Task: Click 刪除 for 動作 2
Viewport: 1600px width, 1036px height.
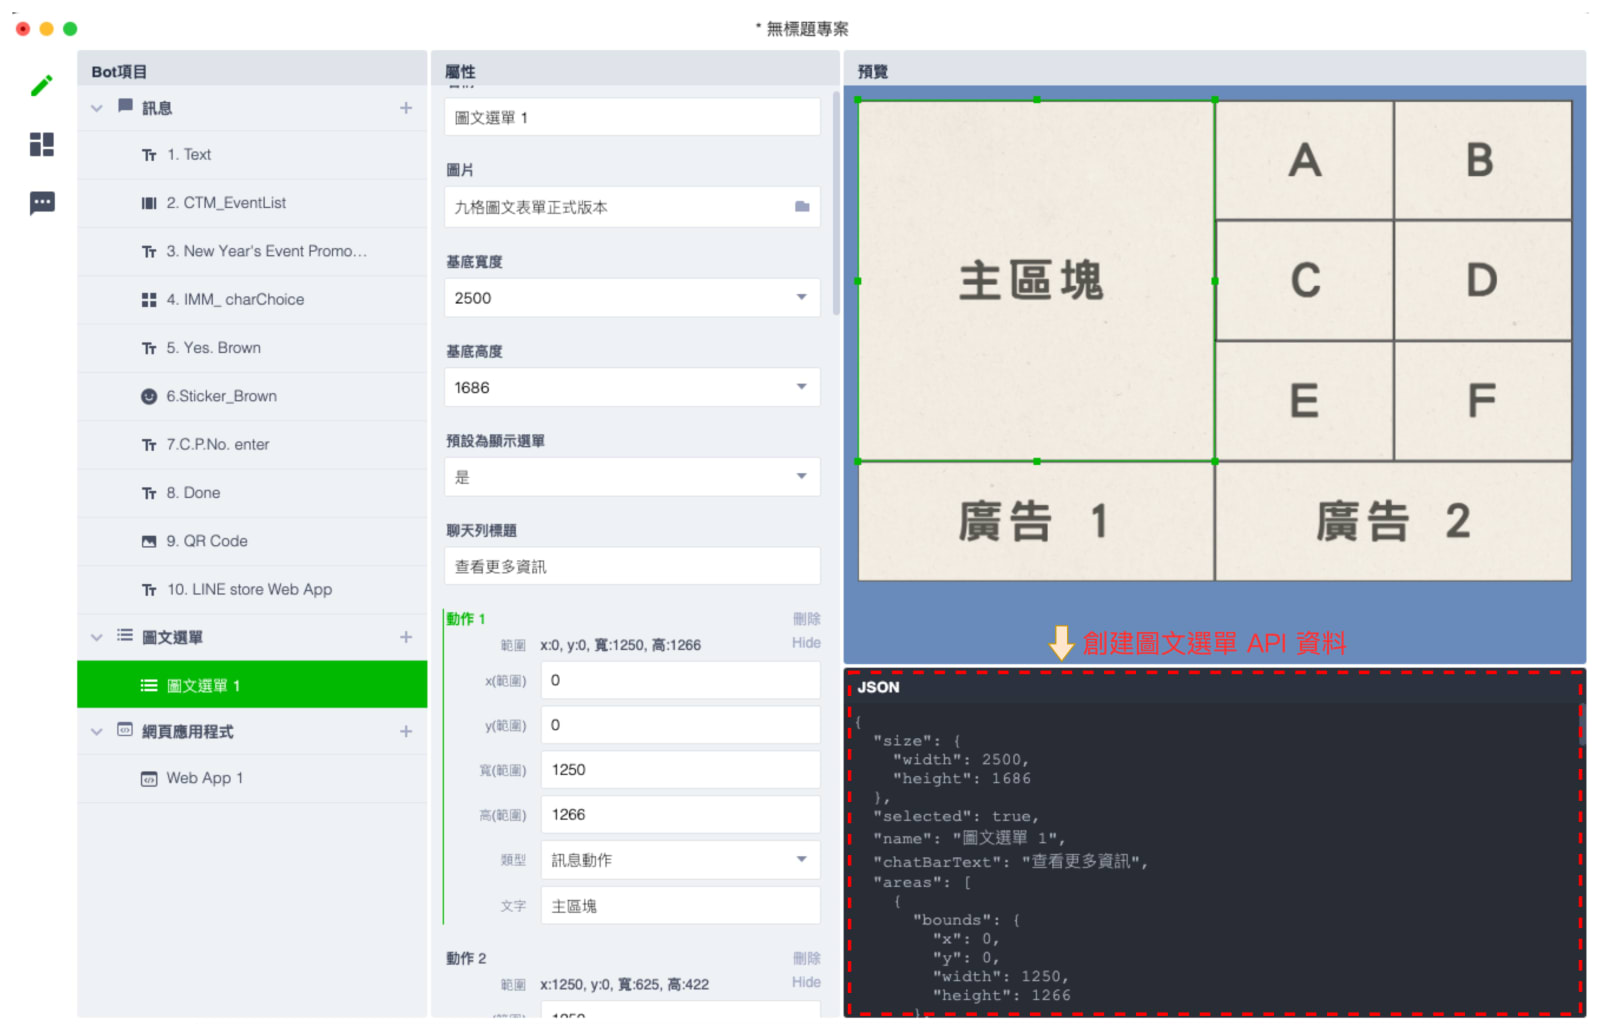Action: (806, 959)
